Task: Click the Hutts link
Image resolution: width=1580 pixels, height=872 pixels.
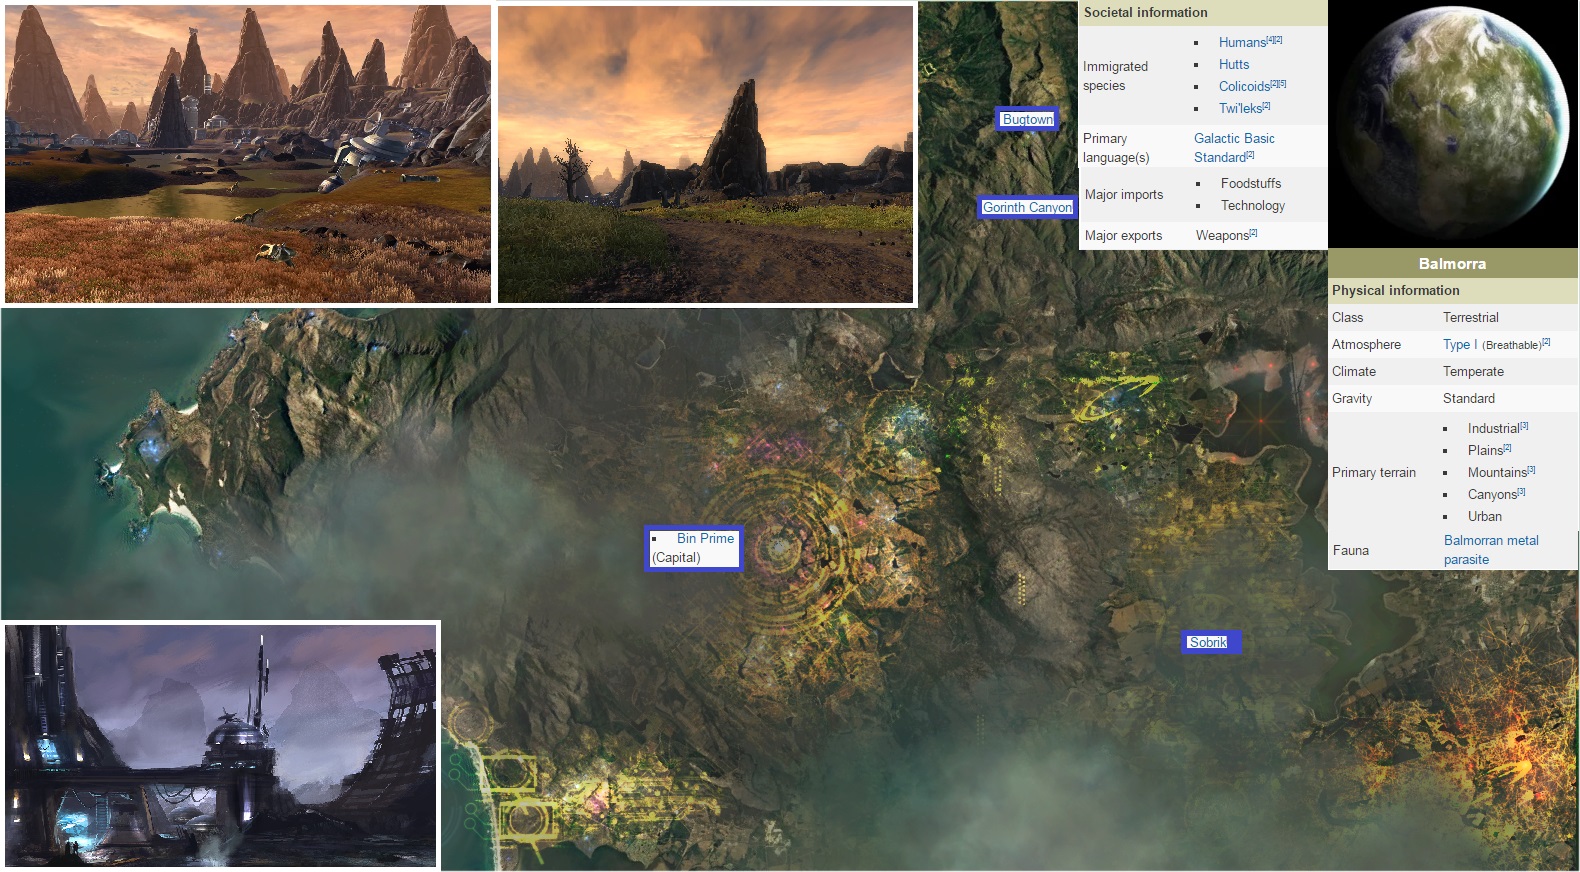Action: (1233, 64)
